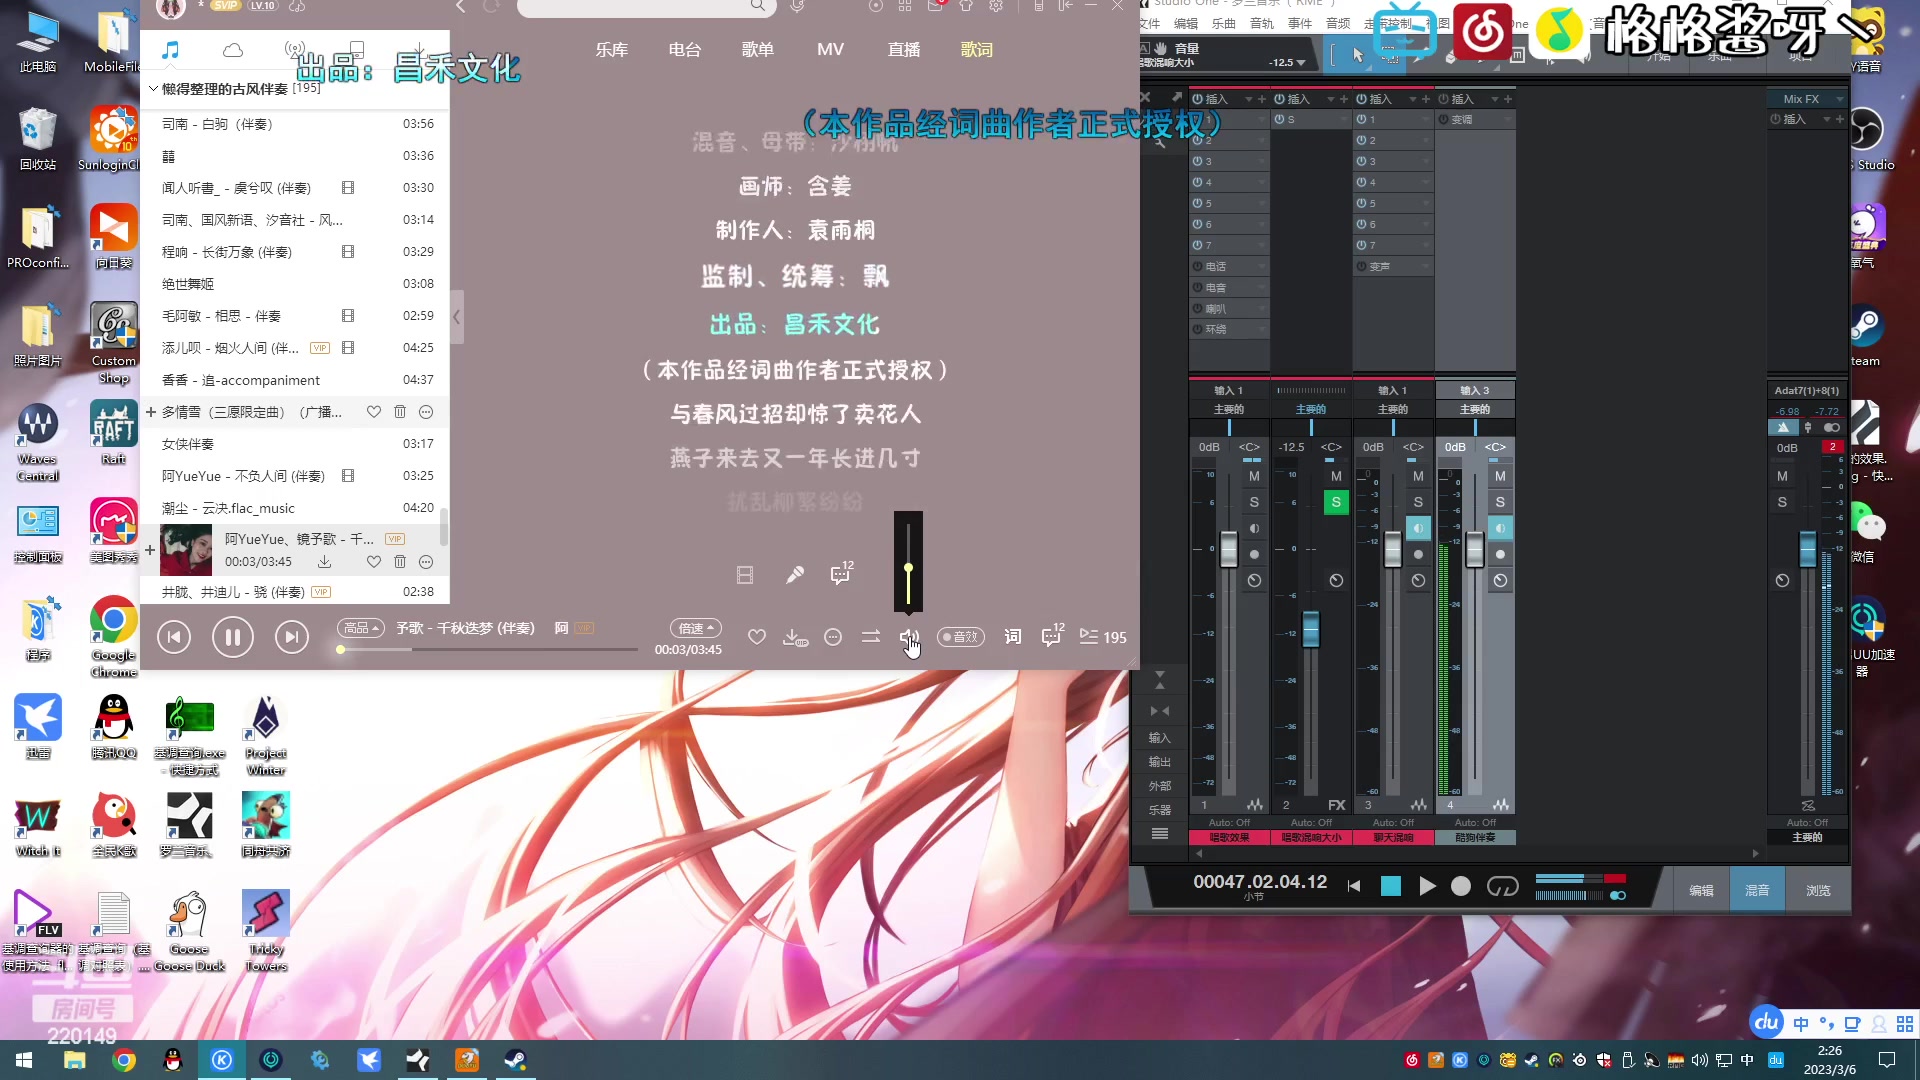1920x1080 pixels.
Task: Favorite the 多情雪 song row
Action: point(373,412)
